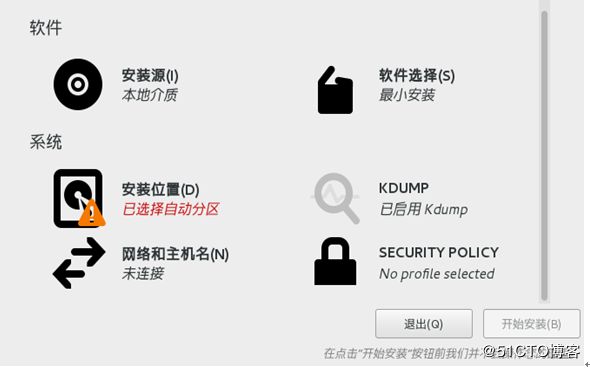Click the software selection package icon

click(335, 90)
